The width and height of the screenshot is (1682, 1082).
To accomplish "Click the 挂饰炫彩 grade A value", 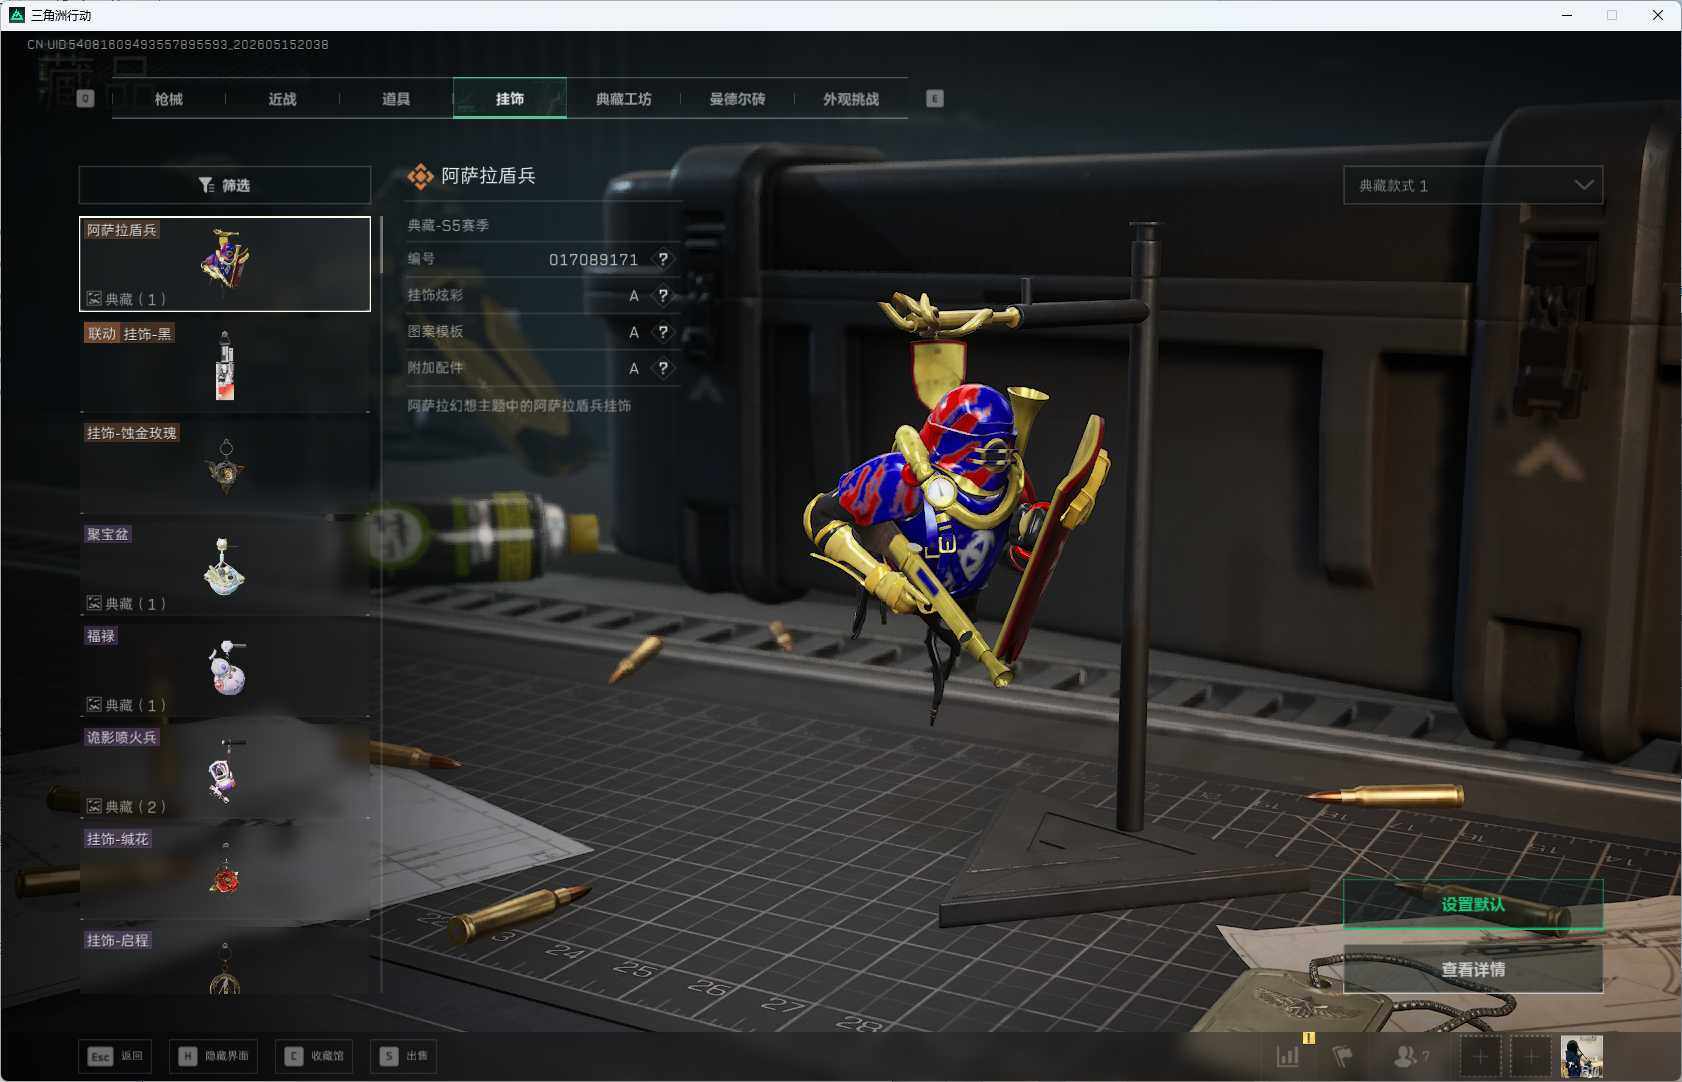I will (x=634, y=296).
